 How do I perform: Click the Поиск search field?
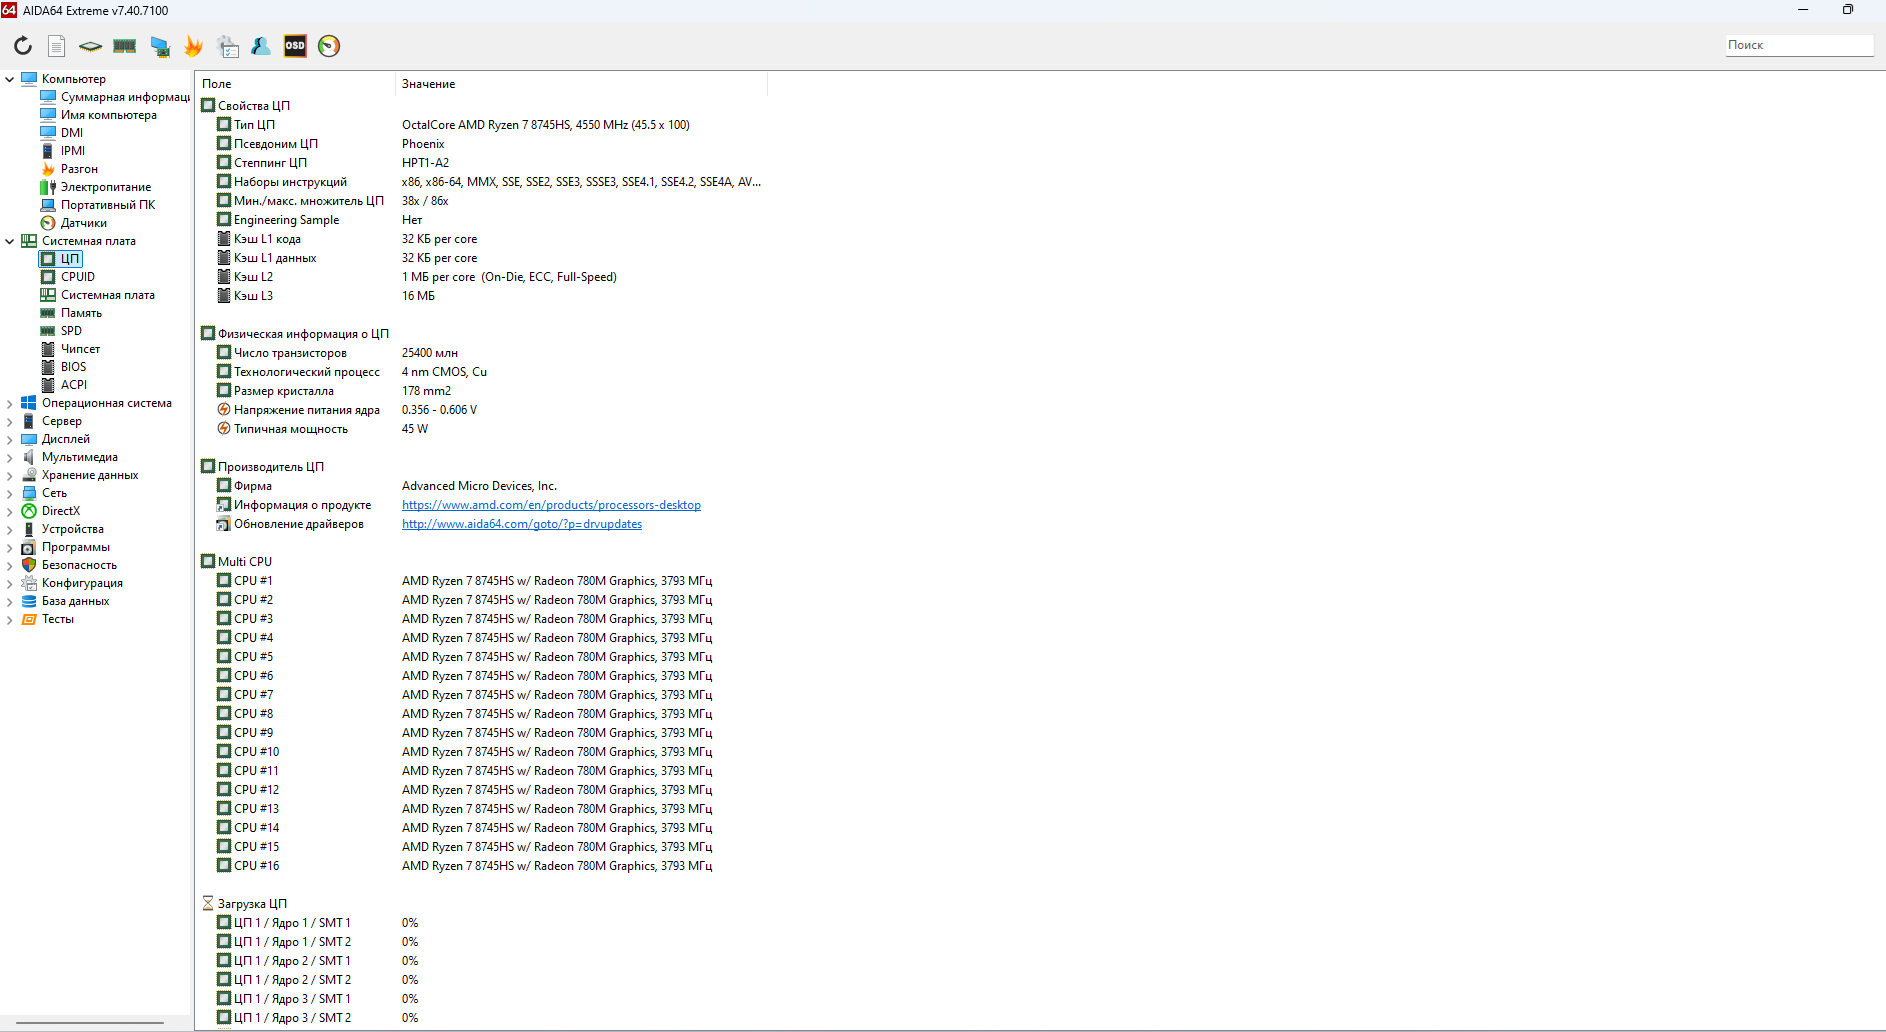tap(1799, 45)
